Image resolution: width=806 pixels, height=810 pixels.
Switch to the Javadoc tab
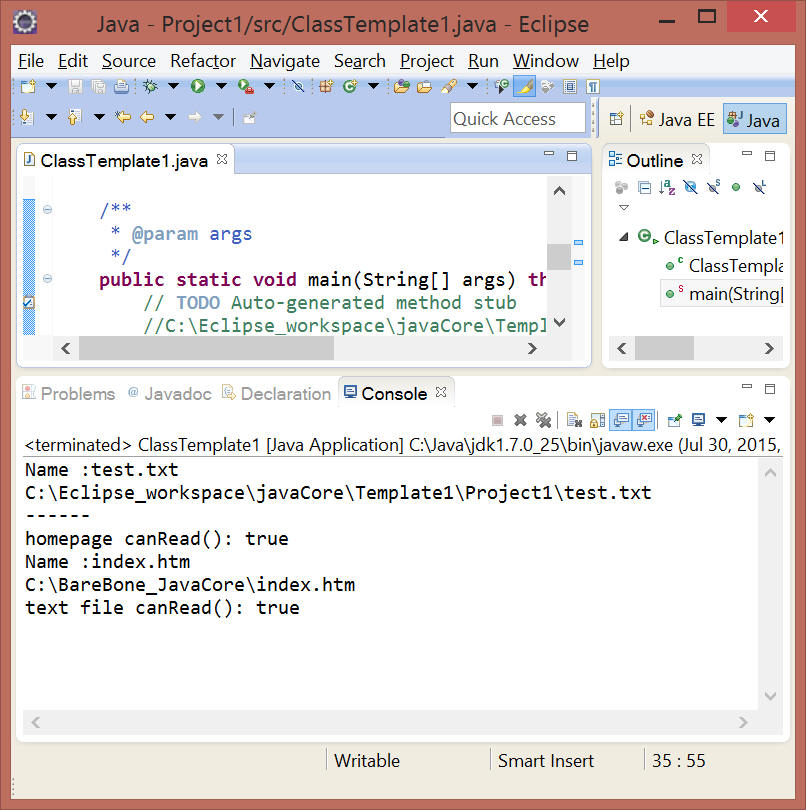[170, 394]
